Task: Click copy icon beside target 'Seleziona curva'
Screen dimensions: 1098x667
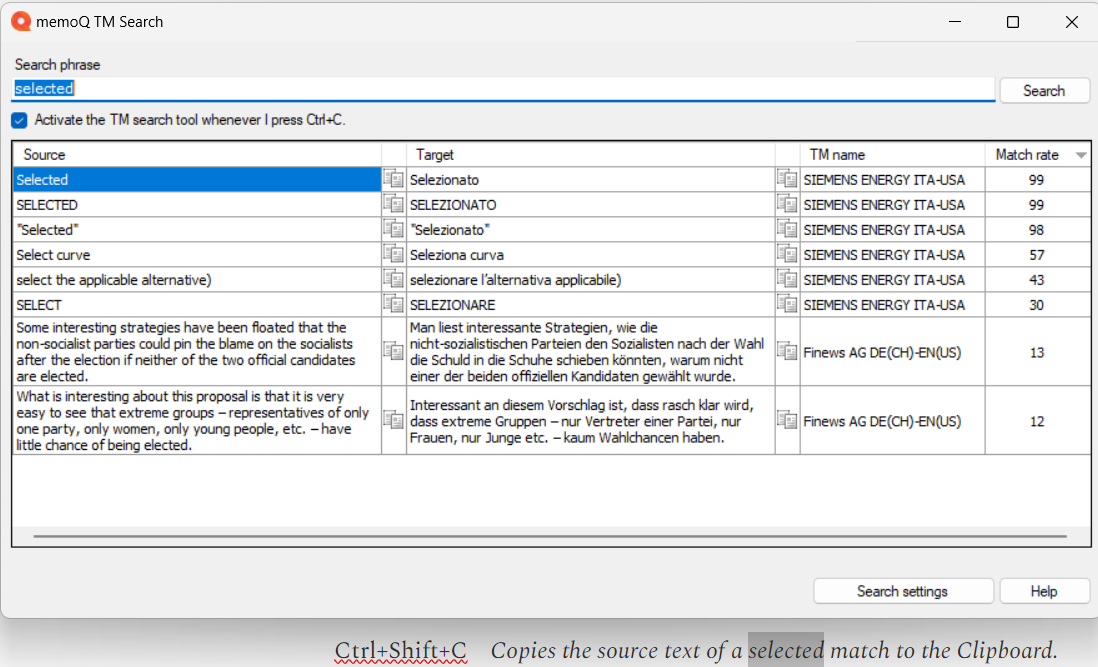Action: coord(787,254)
